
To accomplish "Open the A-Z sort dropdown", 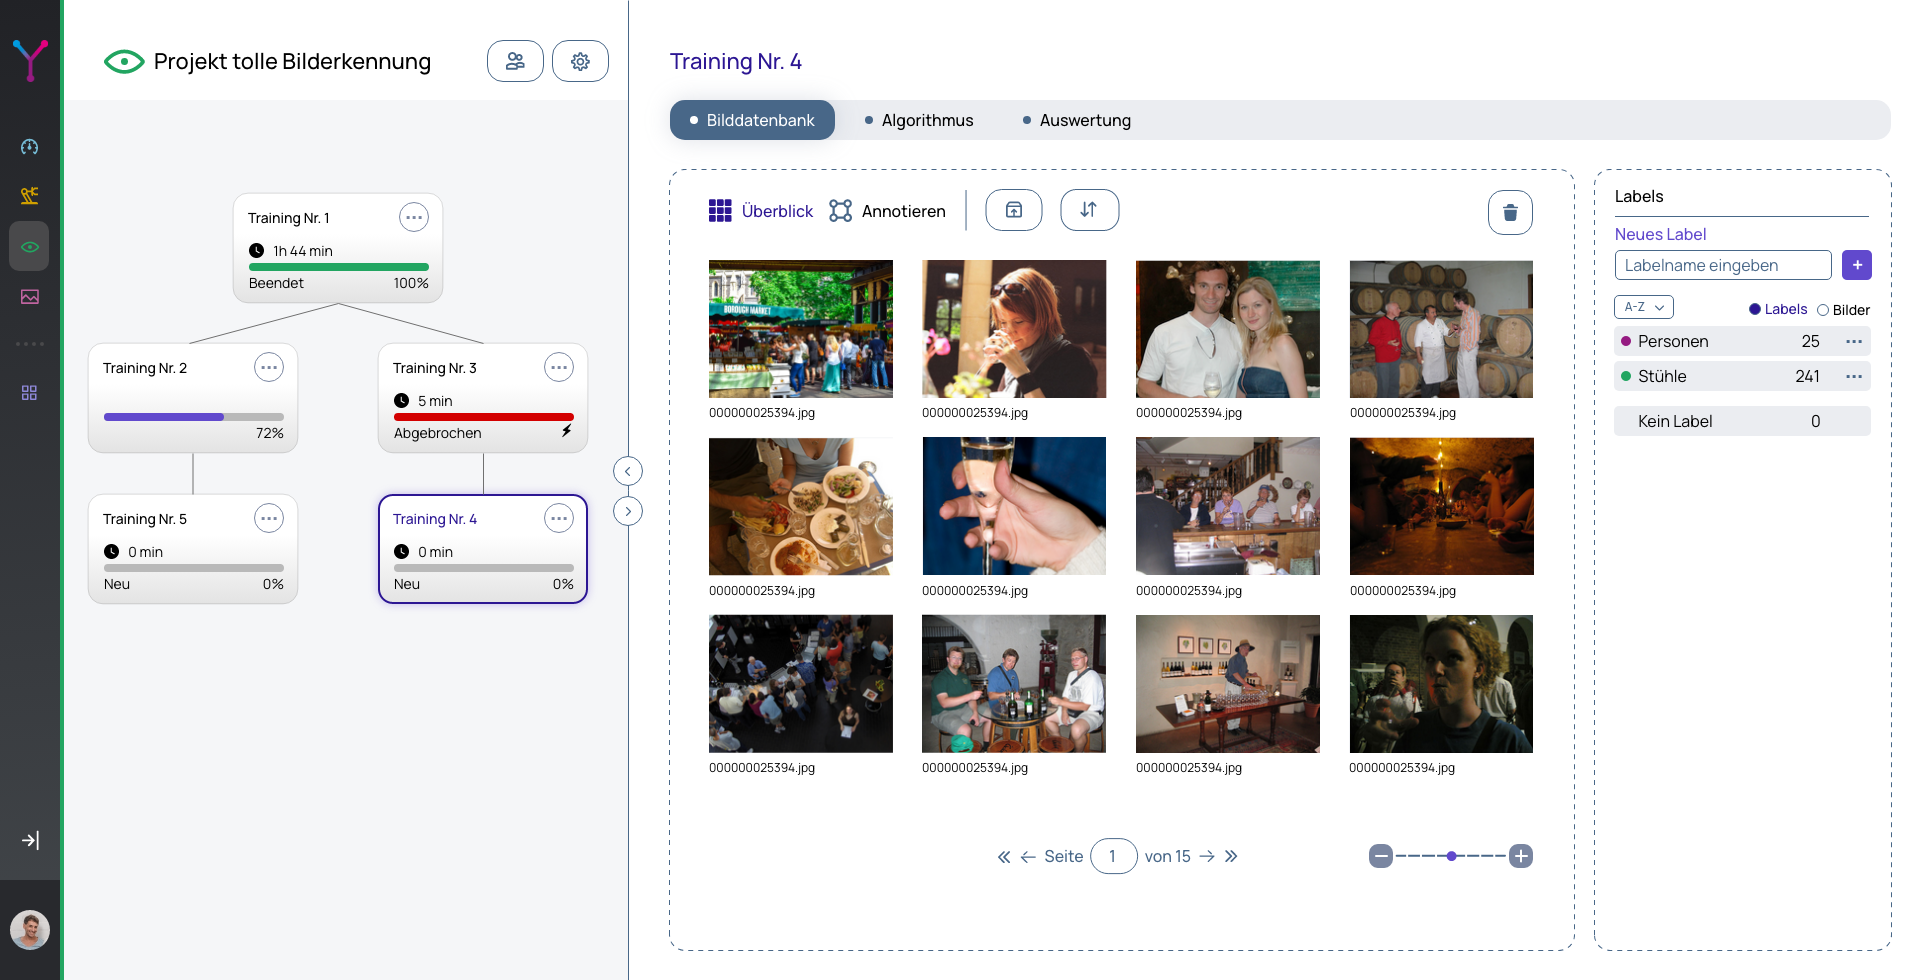I will click(x=1644, y=307).
